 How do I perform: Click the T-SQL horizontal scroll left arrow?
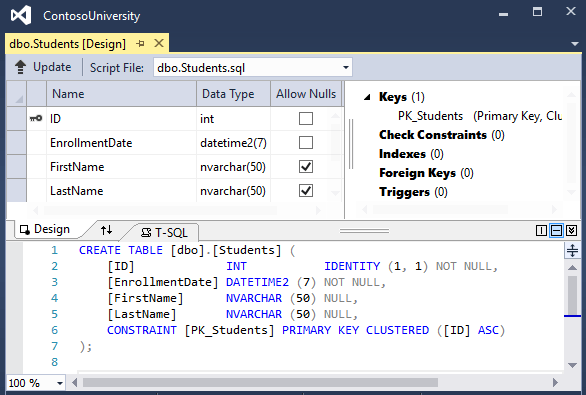pos(74,383)
